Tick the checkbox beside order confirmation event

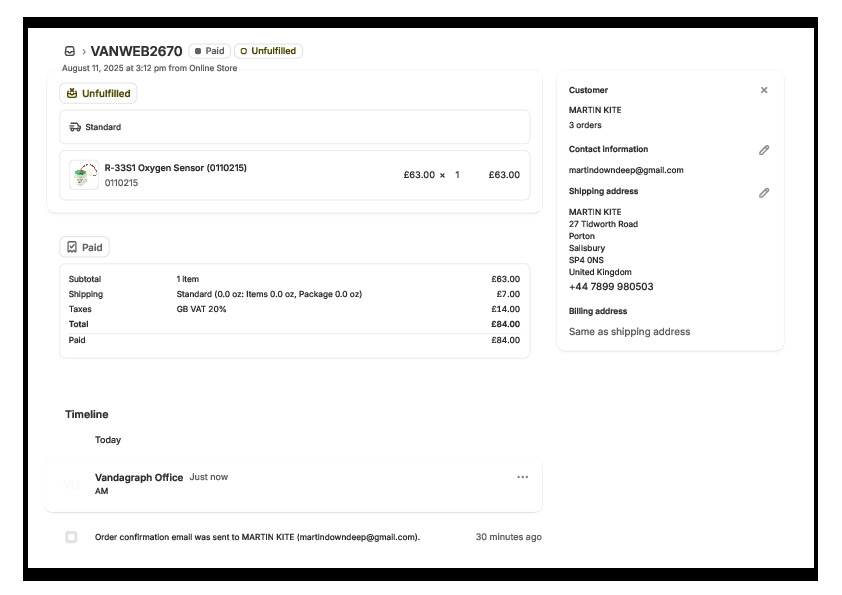click(x=71, y=537)
